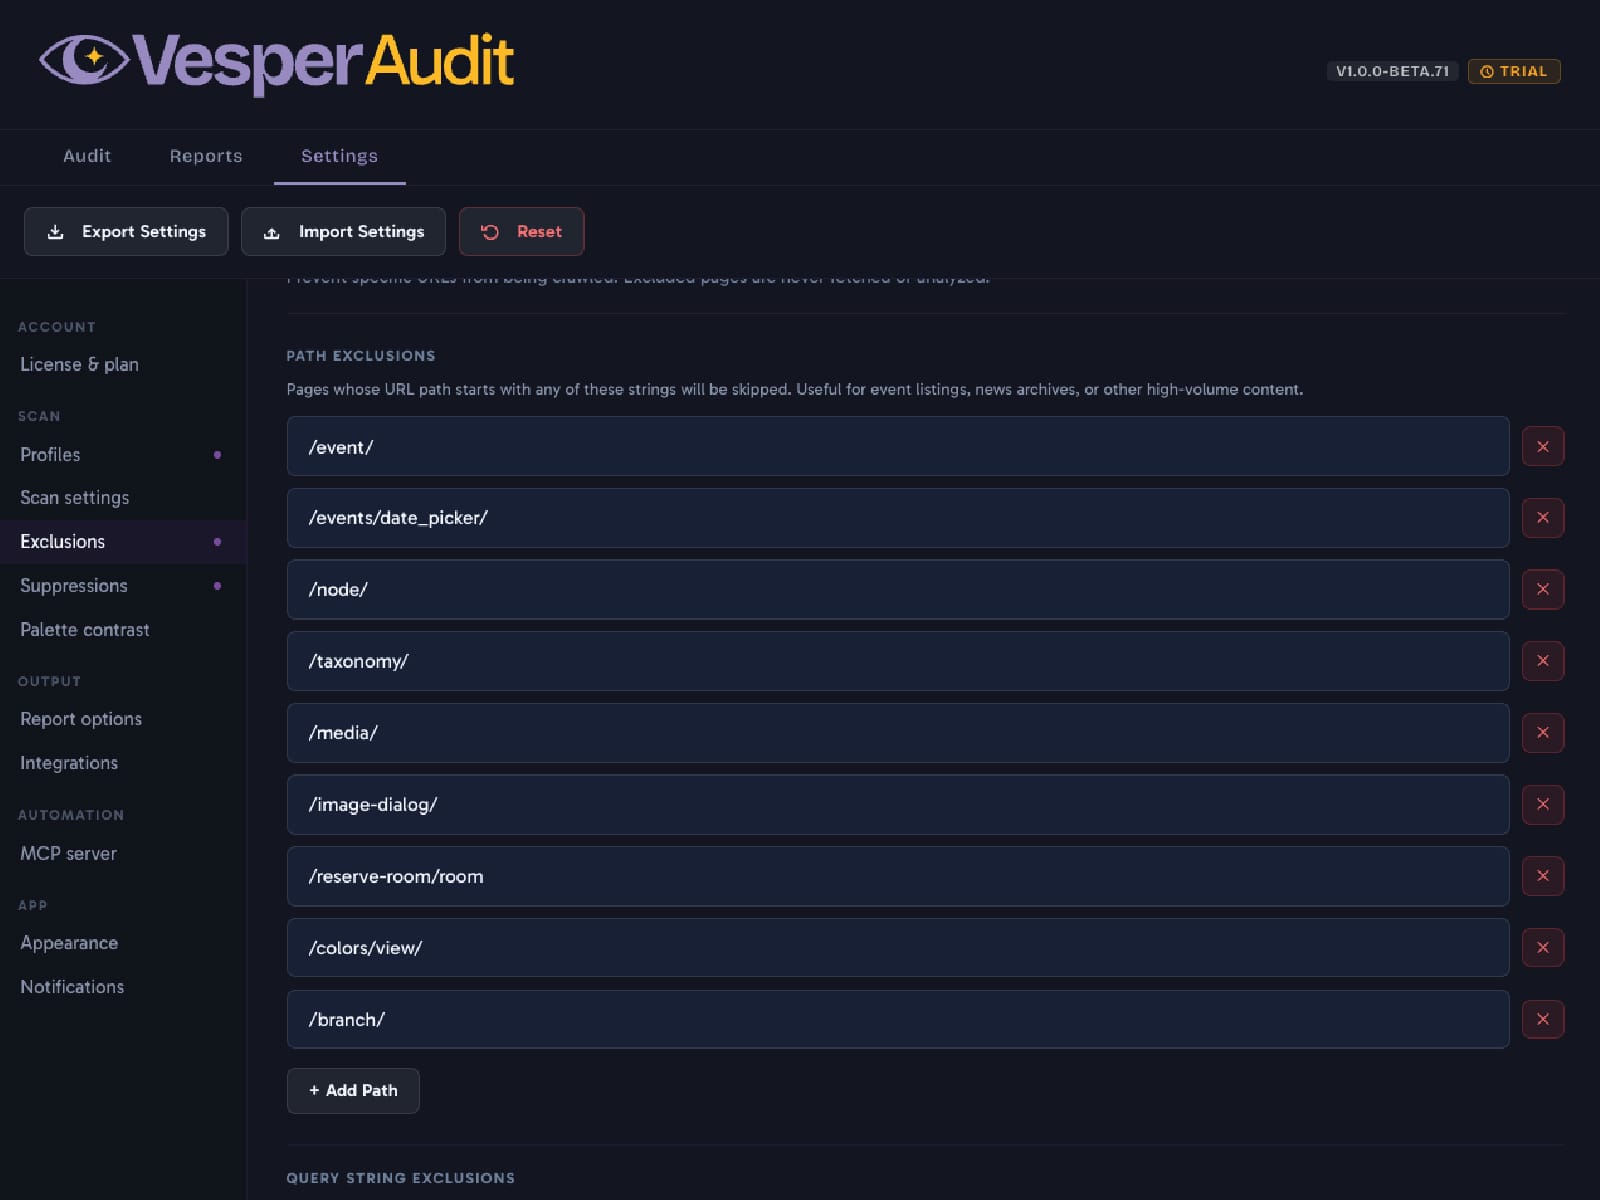Edit the /event/ path field
This screenshot has height=1200, width=1600.
[898, 446]
